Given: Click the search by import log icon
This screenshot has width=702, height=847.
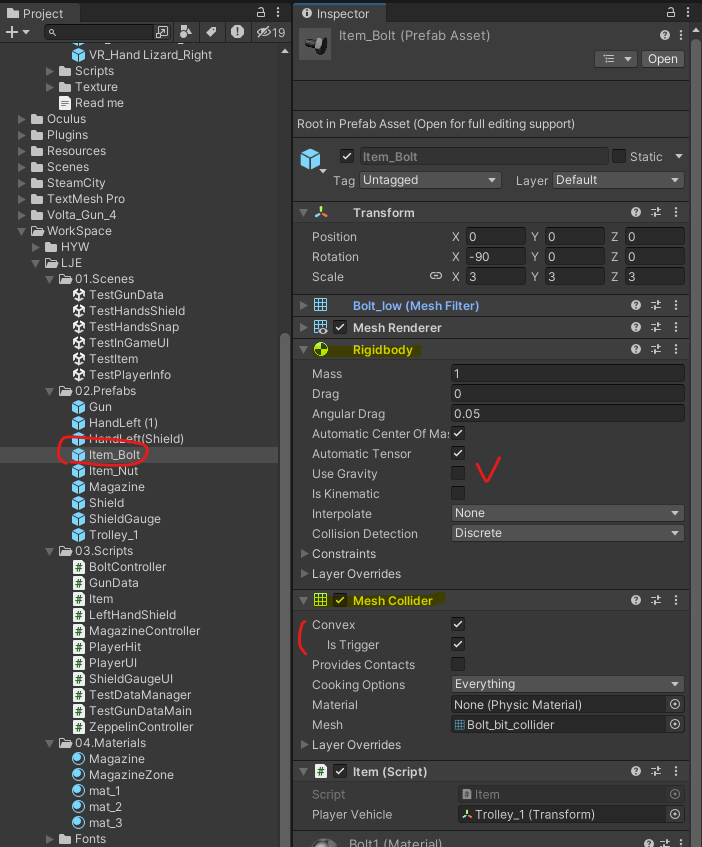Looking at the screenshot, I should coord(237,32).
